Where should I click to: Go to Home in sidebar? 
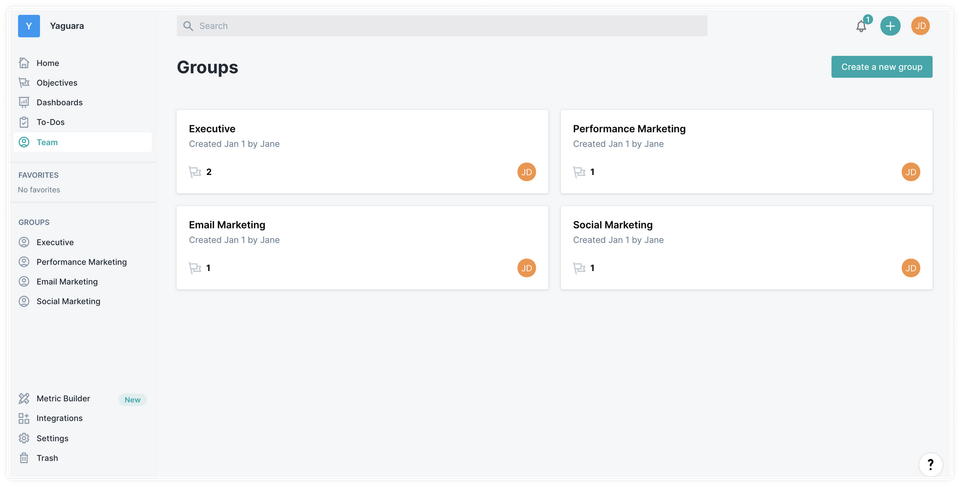[47, 63]
